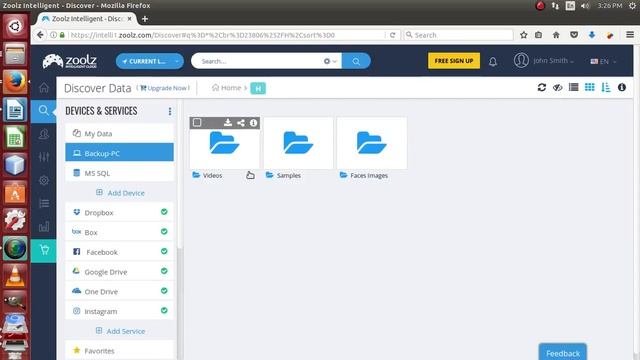The image size is (640, 360).
Task: Open the Home sidebar icon
Action: (x=44, y=87)
